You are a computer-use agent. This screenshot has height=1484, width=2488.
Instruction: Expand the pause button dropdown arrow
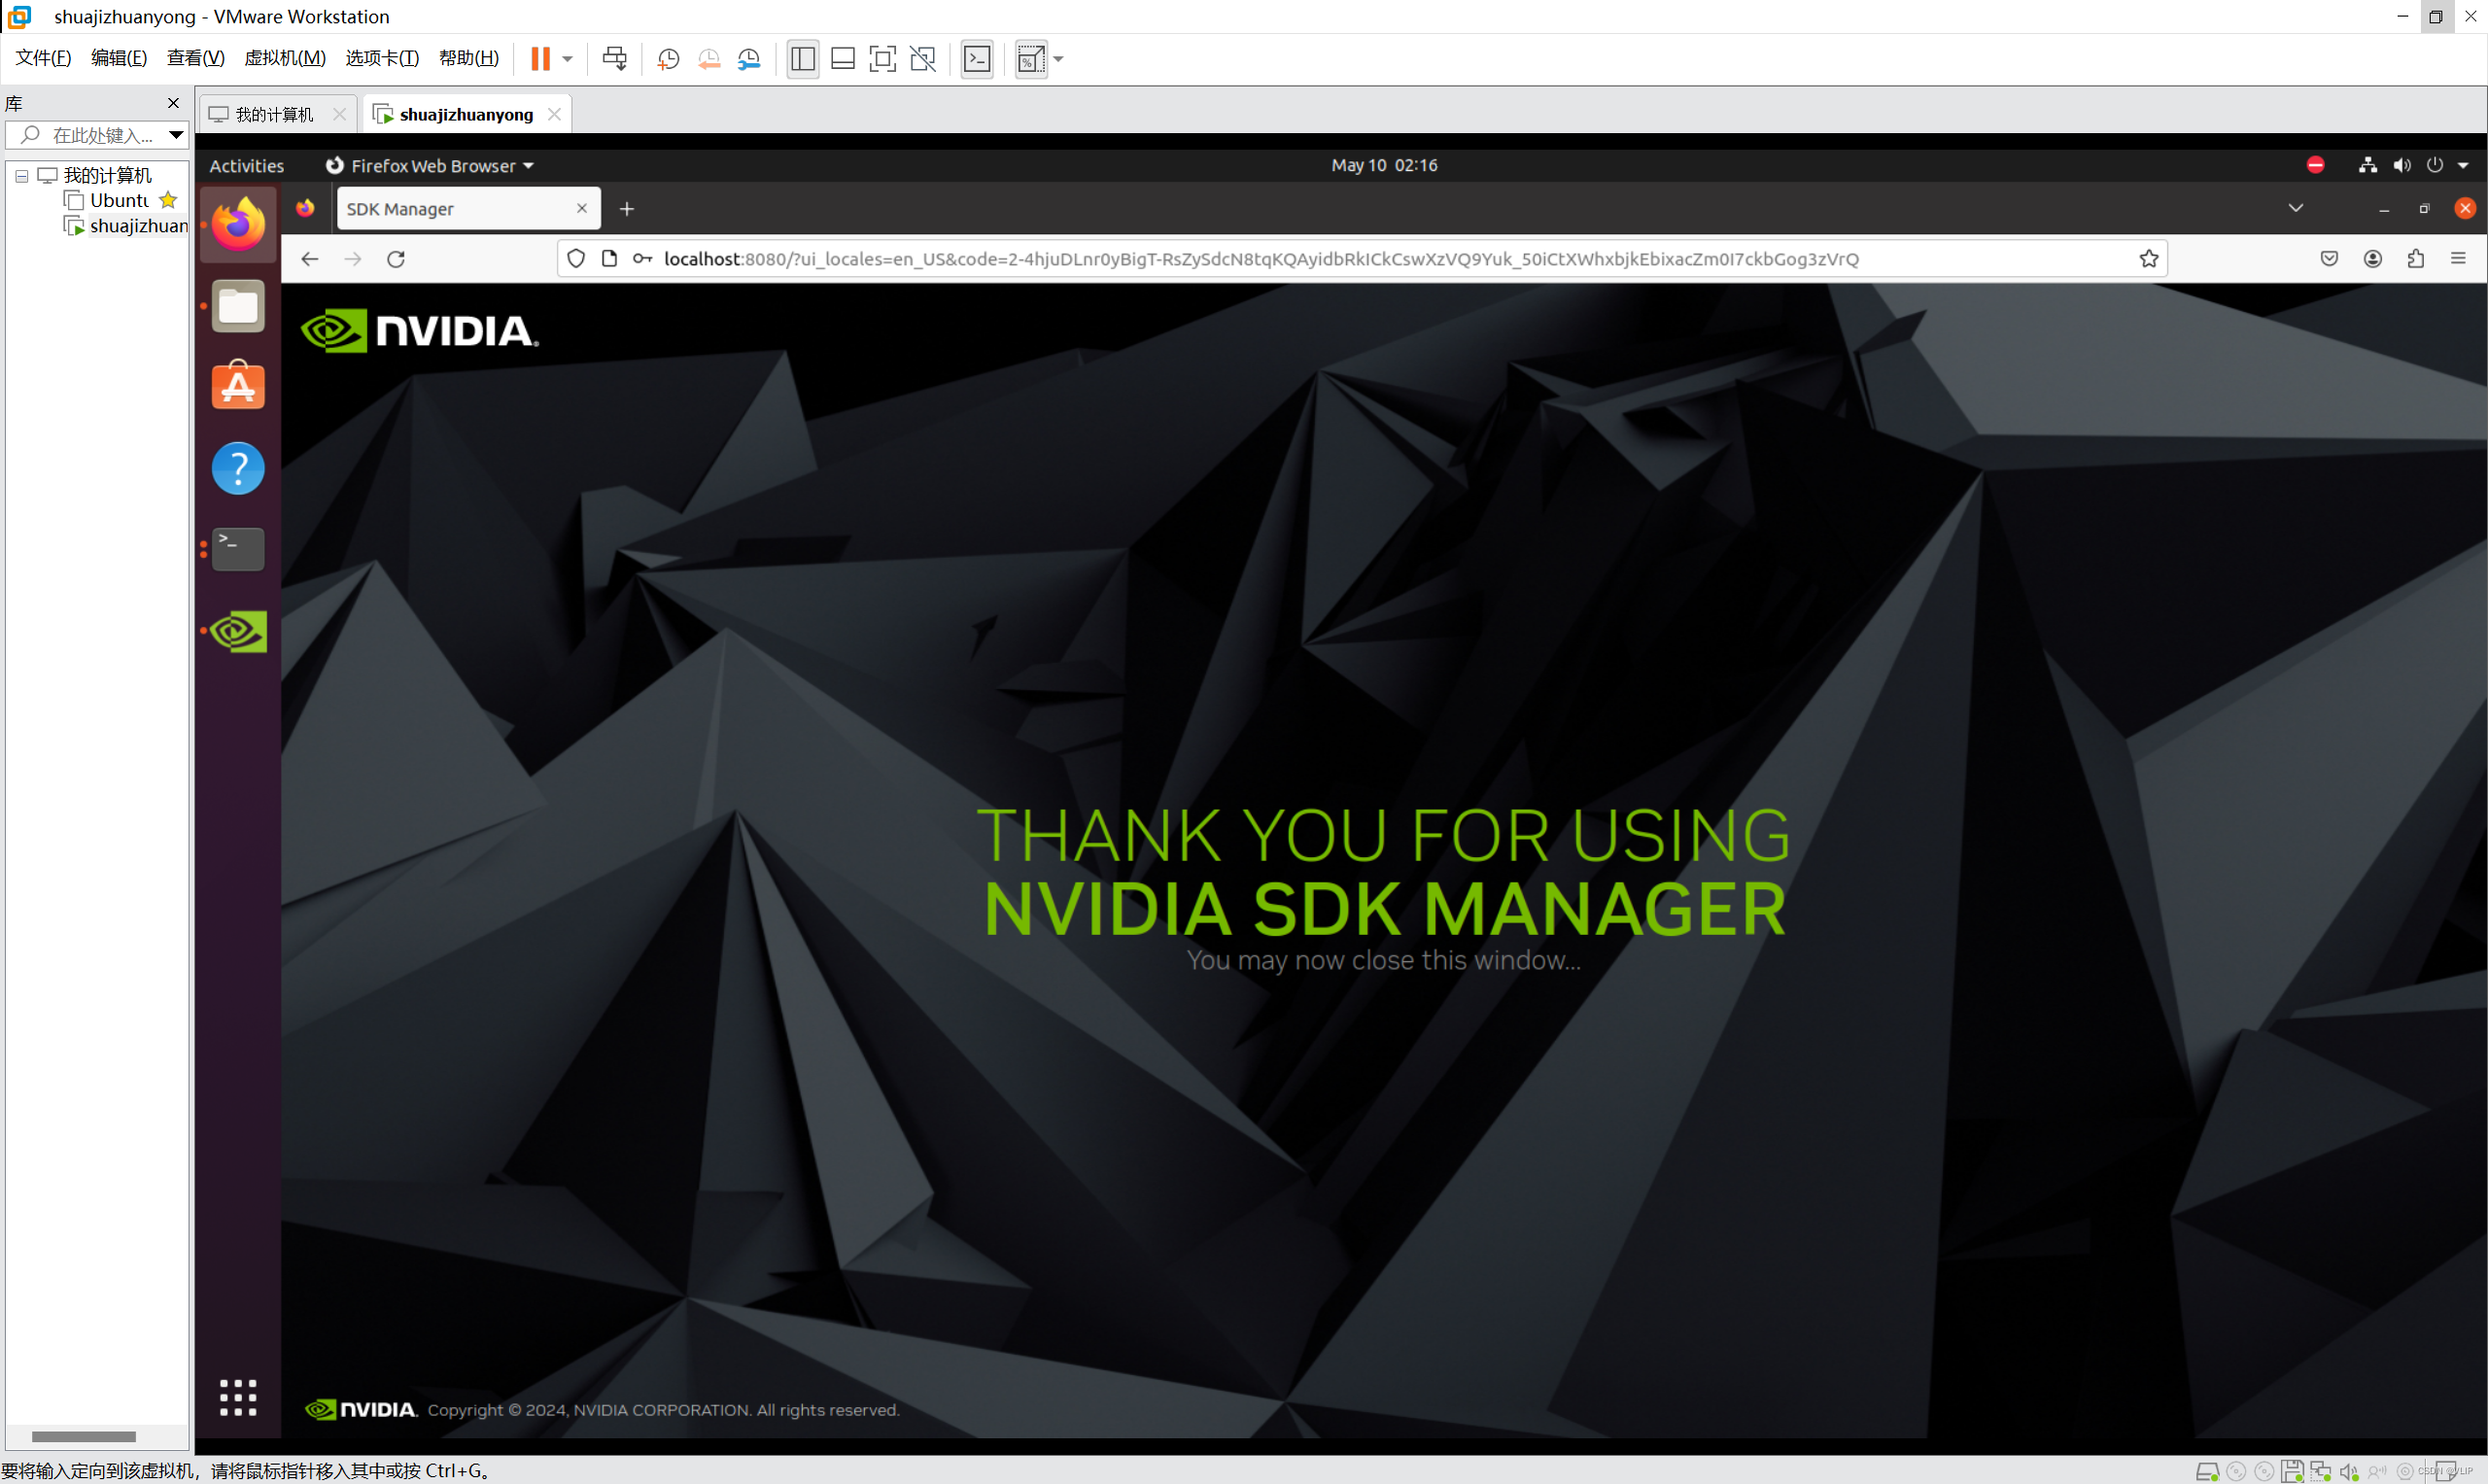point(567,59)
